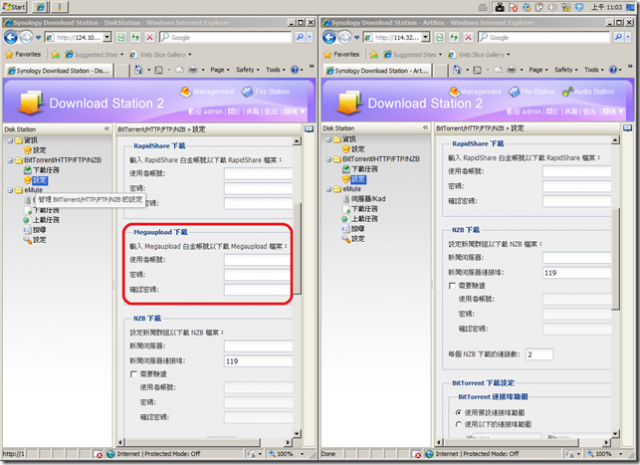
Task: Collapse Disk Station sidebar in right window
Action: coord(425,128)
